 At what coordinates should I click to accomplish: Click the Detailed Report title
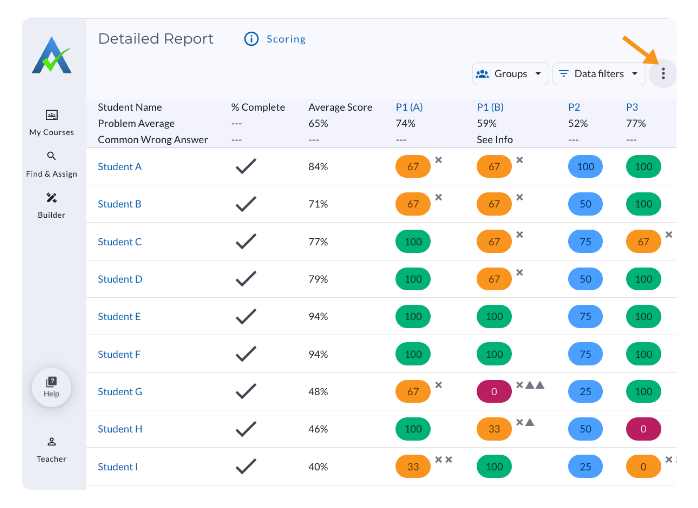tap(155, 39)
